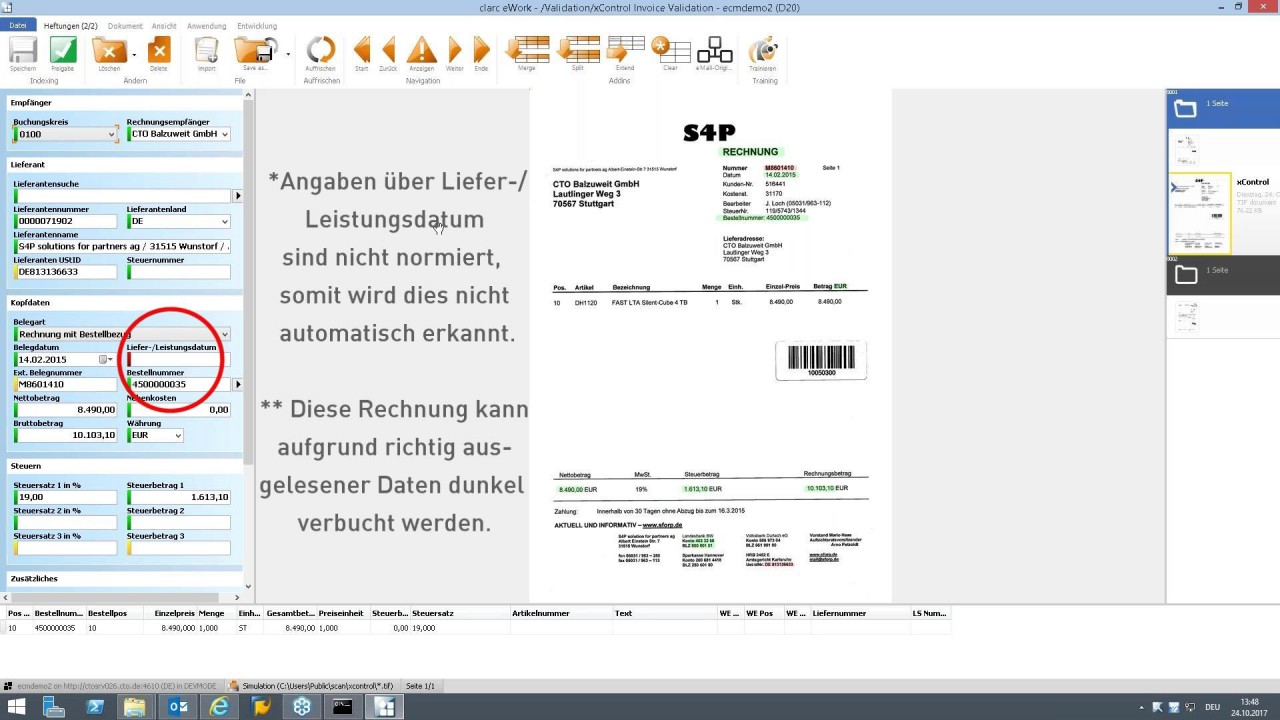Expand the Buchungskreis dropdown
Image resolution: width=1280 pixels, height=720 pixels.
pos(111,134)
